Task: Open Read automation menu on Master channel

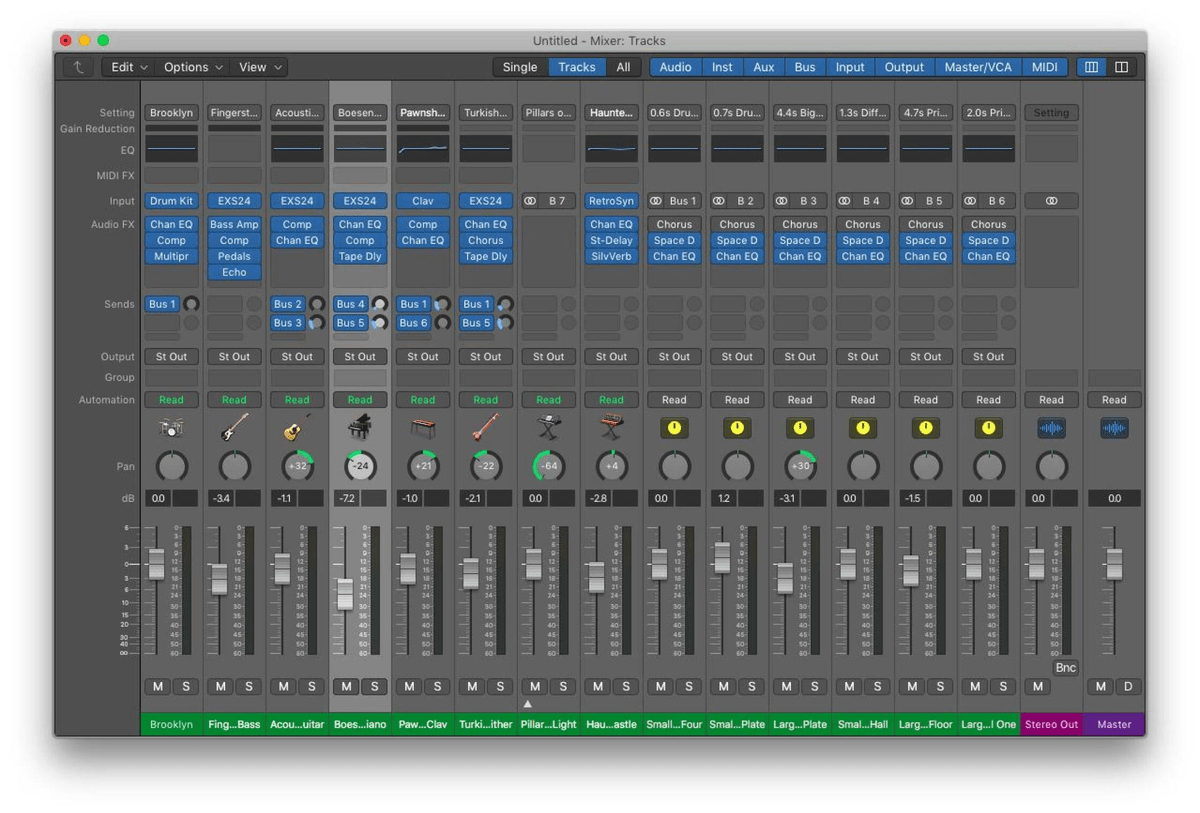Action: coord(1114,399)
